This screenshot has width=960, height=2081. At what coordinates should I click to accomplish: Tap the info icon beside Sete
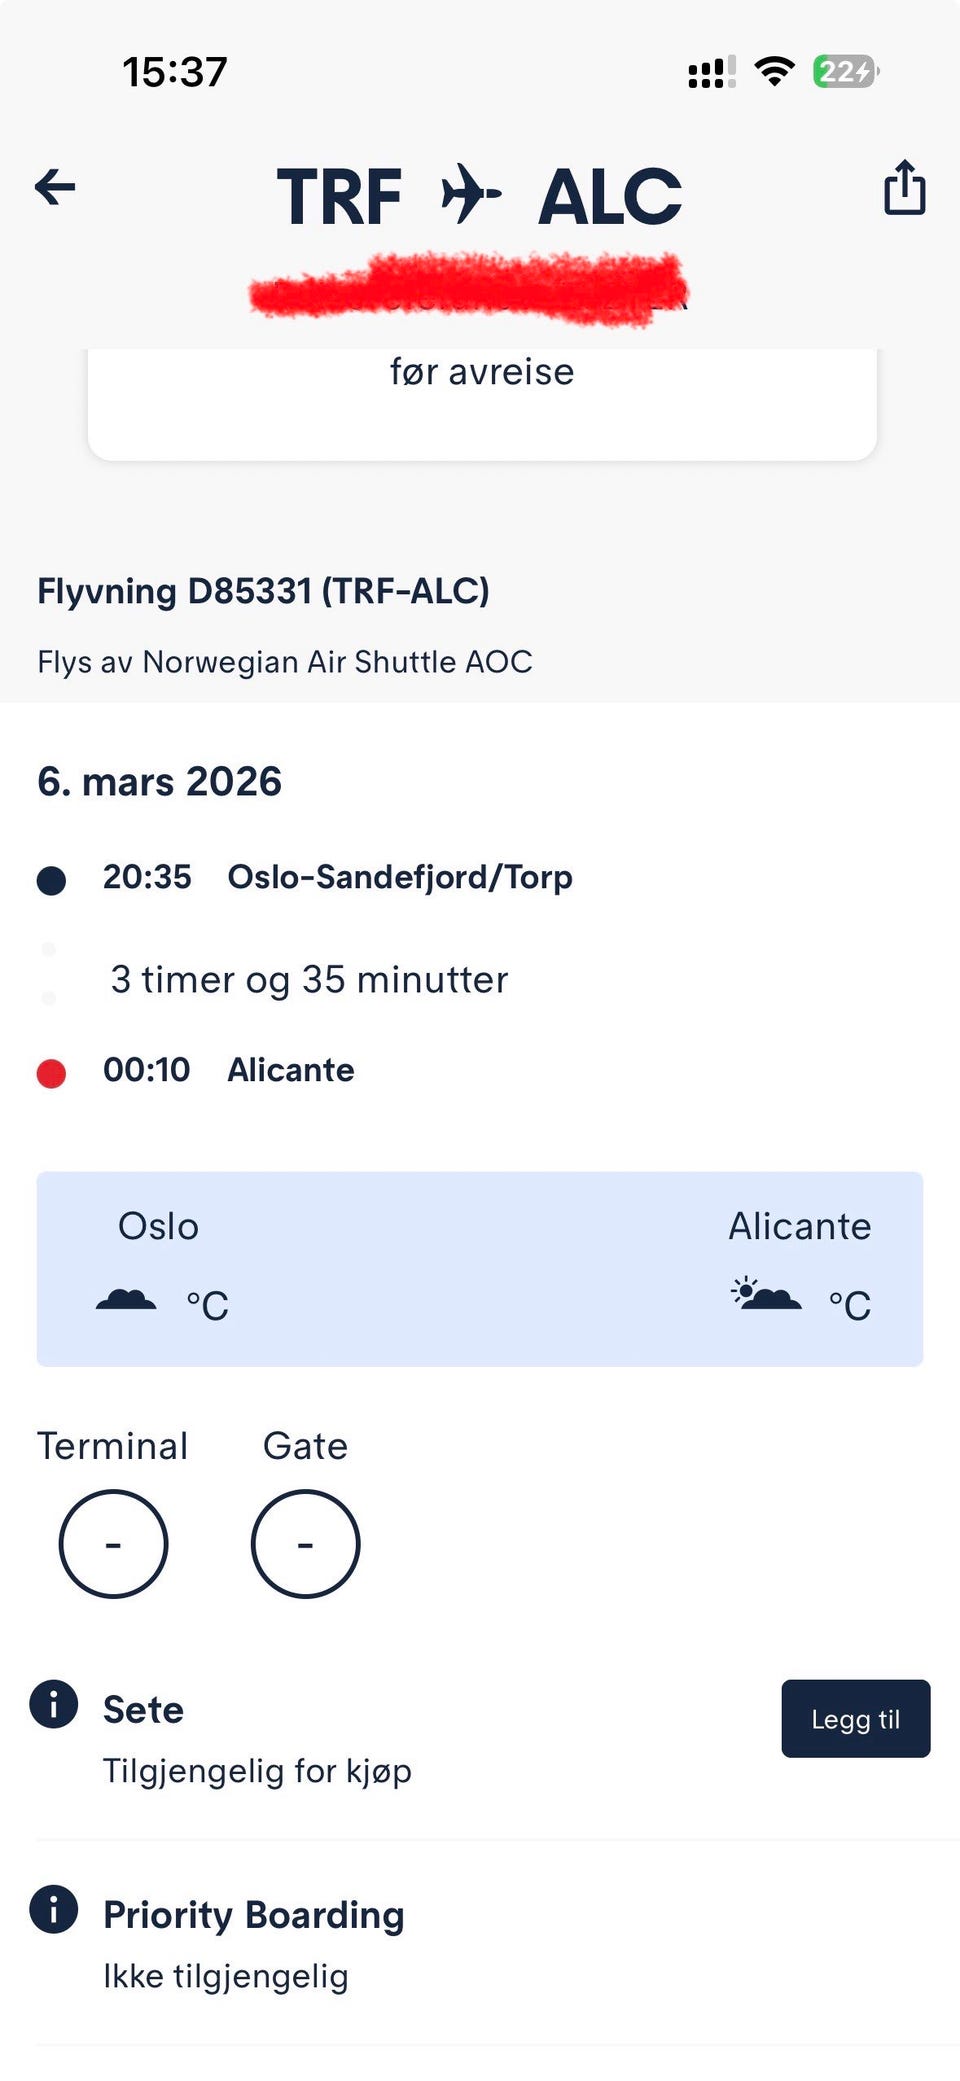click(x=54, y=1703)
